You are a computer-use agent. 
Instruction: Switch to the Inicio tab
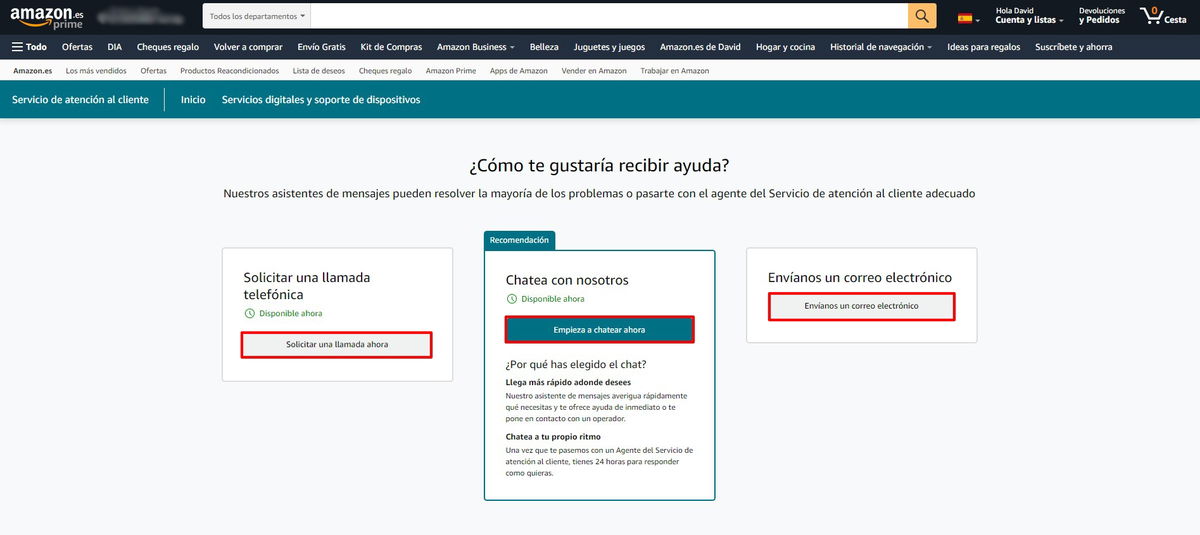coord(193,100)
